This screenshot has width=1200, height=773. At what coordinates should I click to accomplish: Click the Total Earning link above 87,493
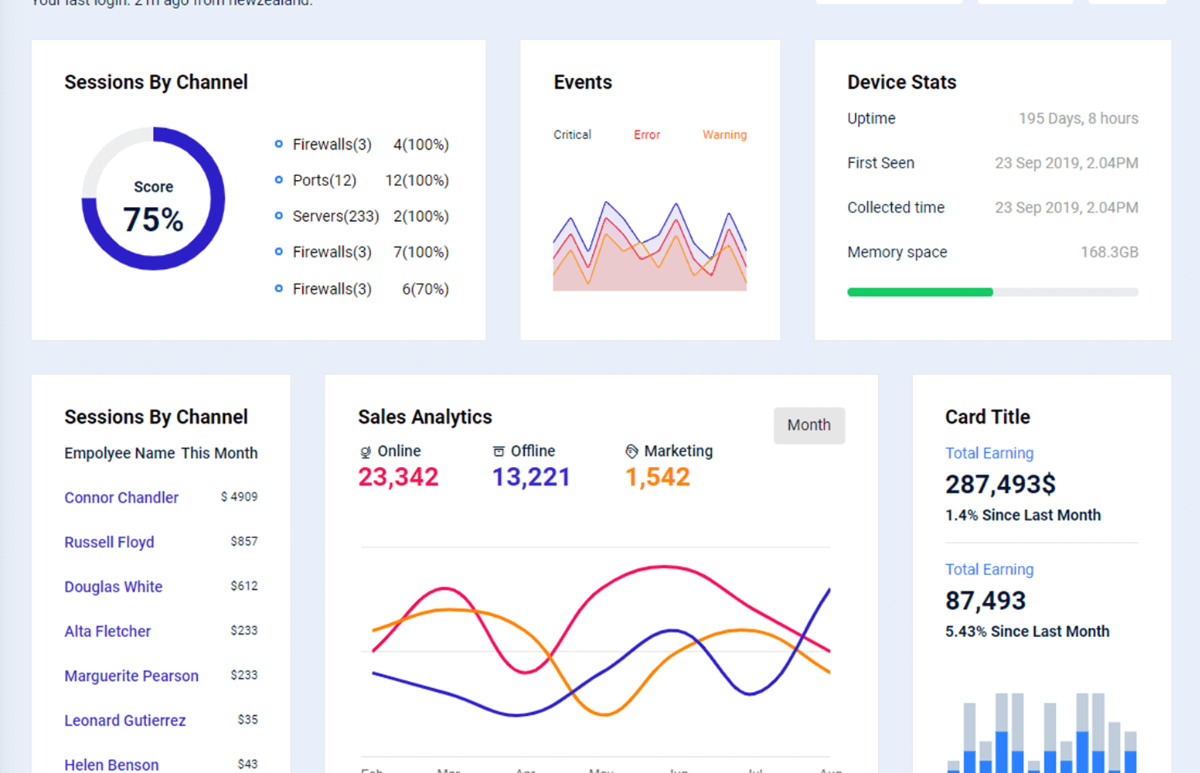pos(989,569)
